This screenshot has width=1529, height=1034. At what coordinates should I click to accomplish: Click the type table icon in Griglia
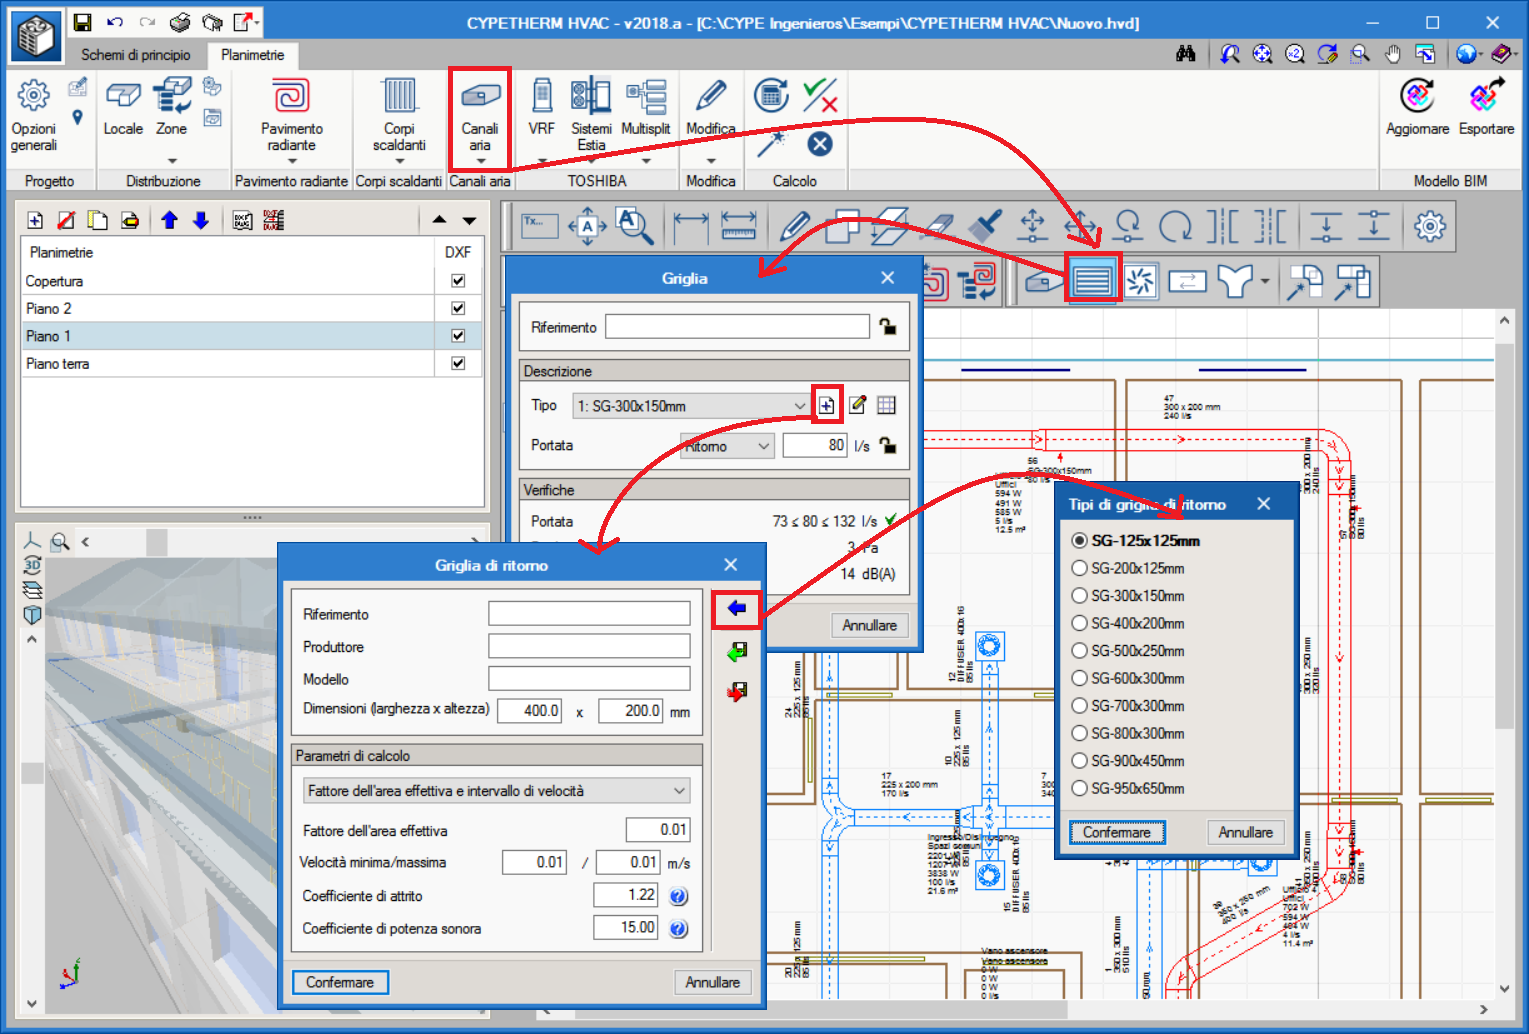coord(886,405)
